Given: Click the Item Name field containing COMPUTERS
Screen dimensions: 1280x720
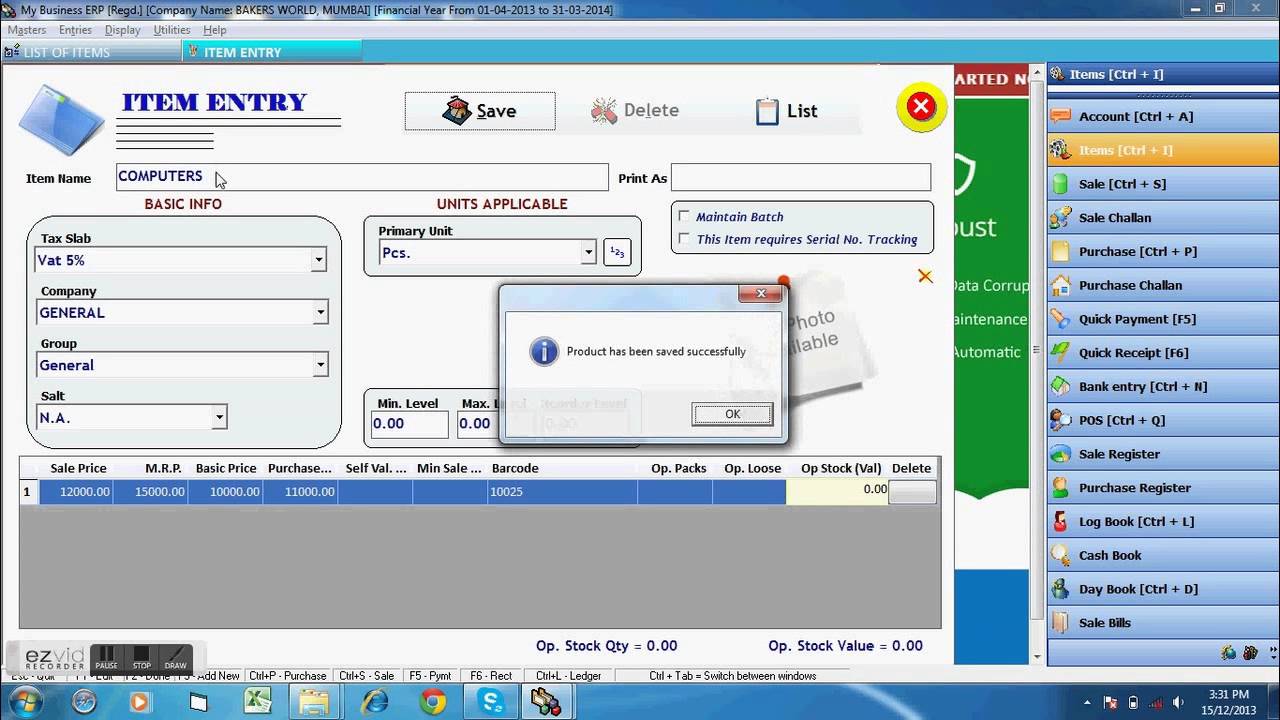Looking at the screenshot, I should 362,177.
